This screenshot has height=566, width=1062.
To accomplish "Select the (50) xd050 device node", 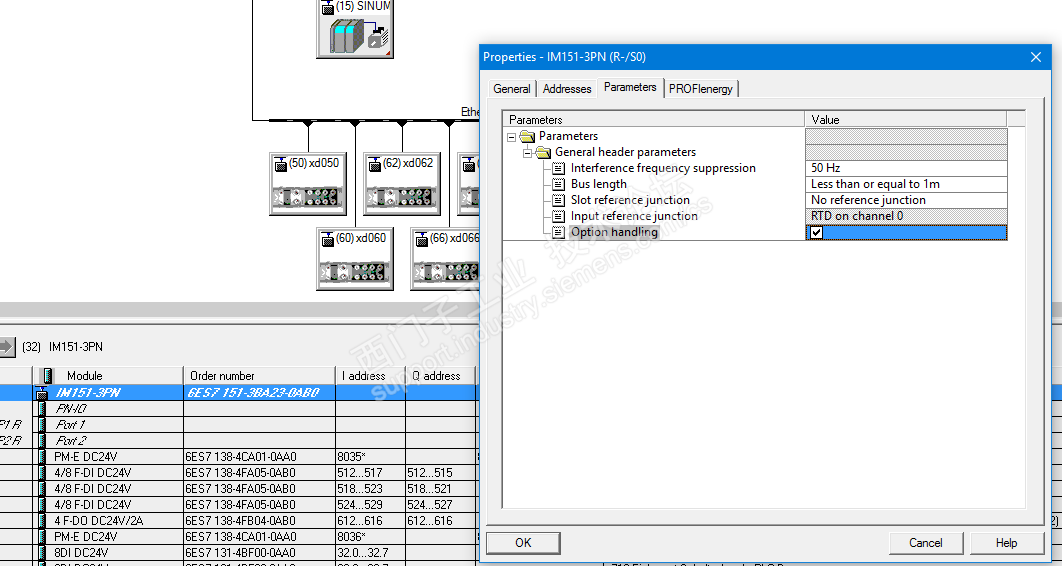I will [308, 183].
